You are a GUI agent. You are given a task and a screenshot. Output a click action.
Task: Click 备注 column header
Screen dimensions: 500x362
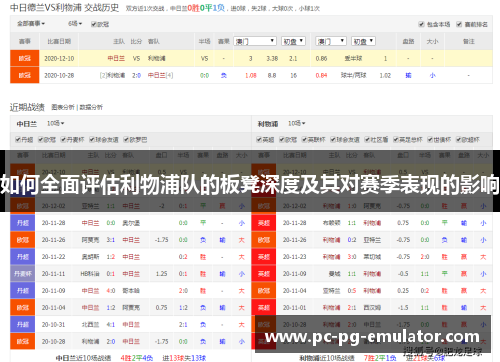coord(469,41)
